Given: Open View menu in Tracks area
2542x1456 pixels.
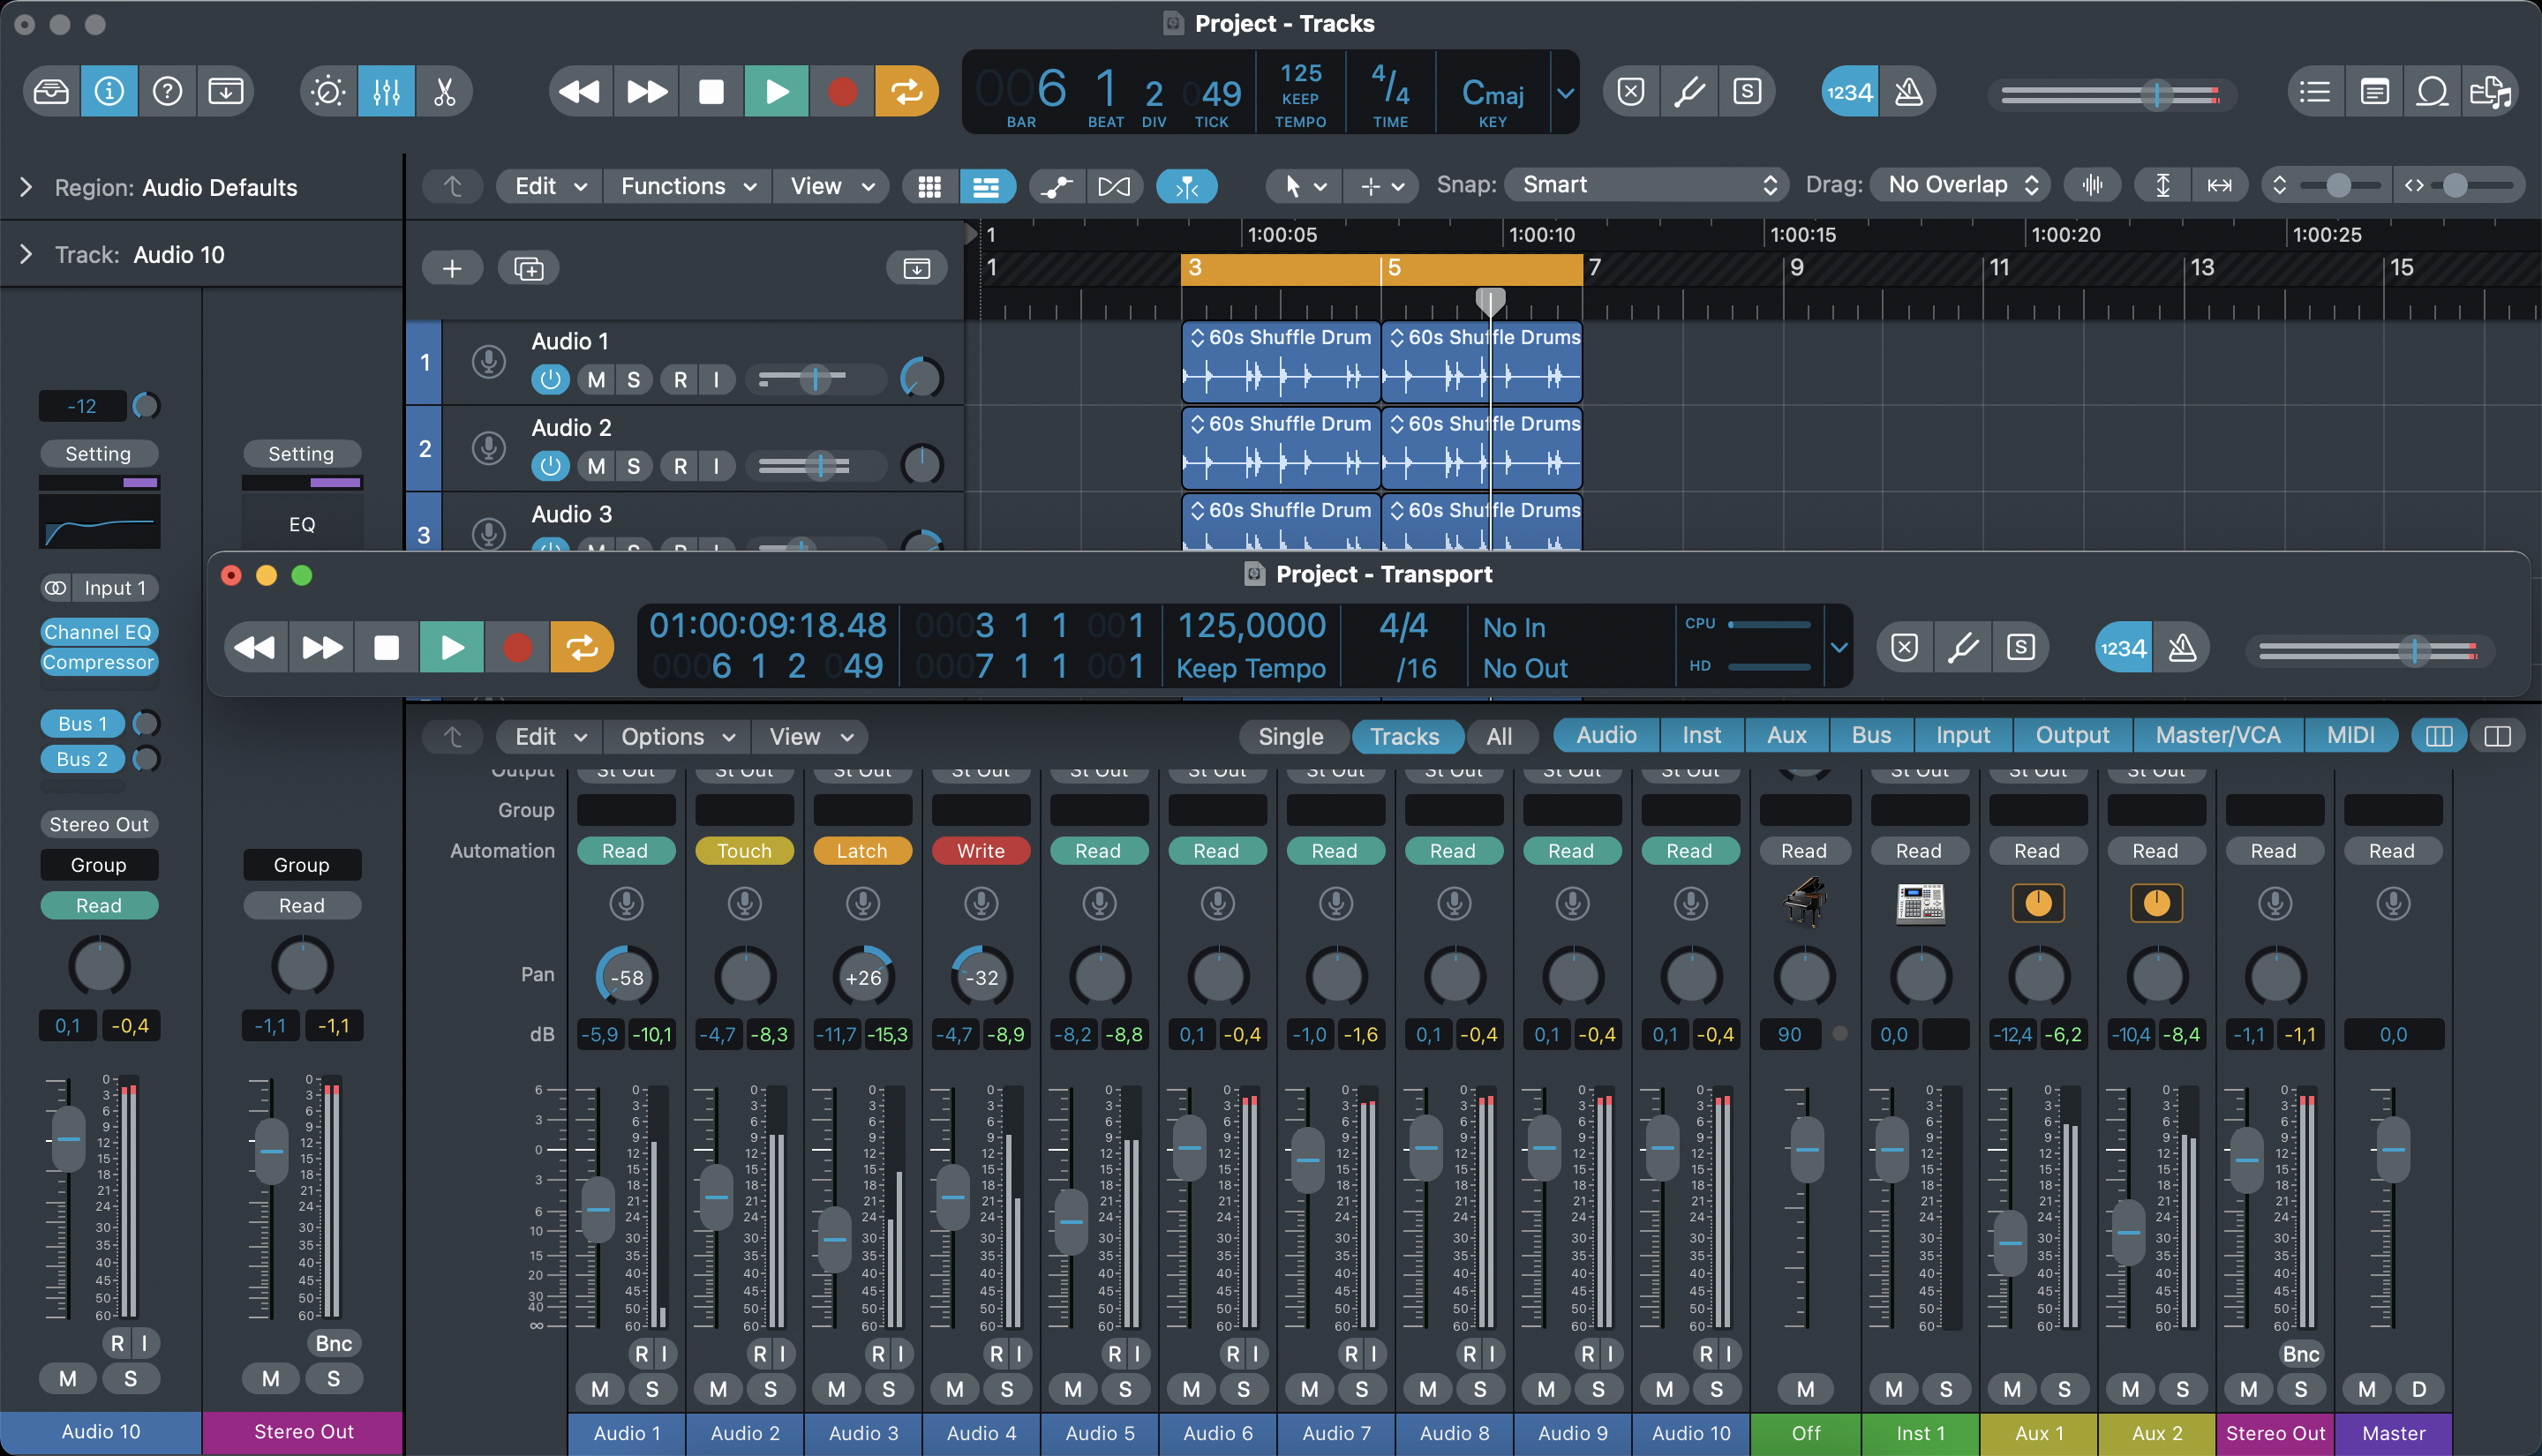Looking at the screenshot, I should [x=831, y=186].
